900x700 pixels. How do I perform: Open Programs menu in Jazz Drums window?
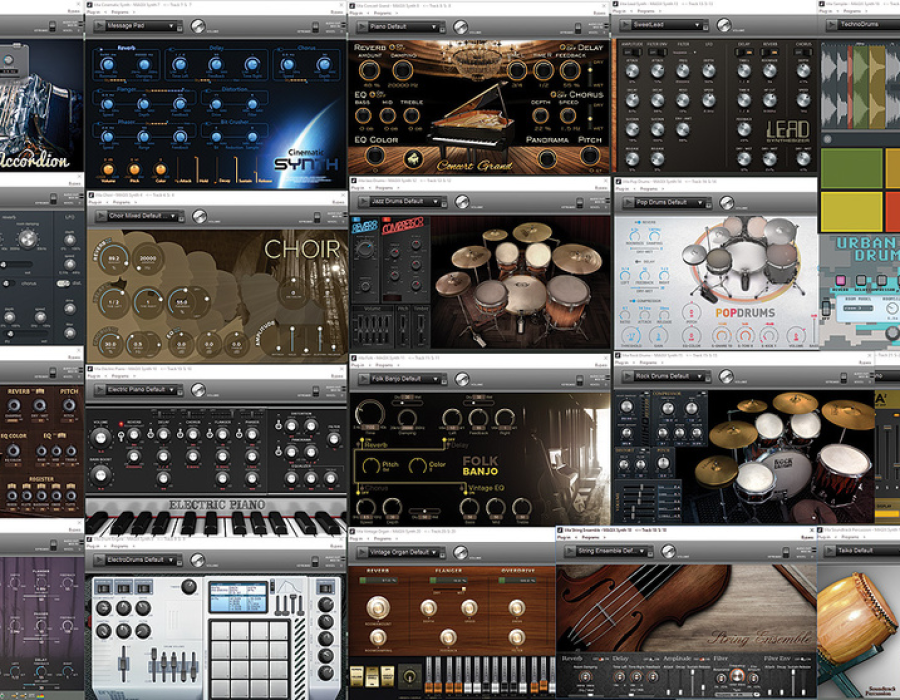(x=383, y=188)
